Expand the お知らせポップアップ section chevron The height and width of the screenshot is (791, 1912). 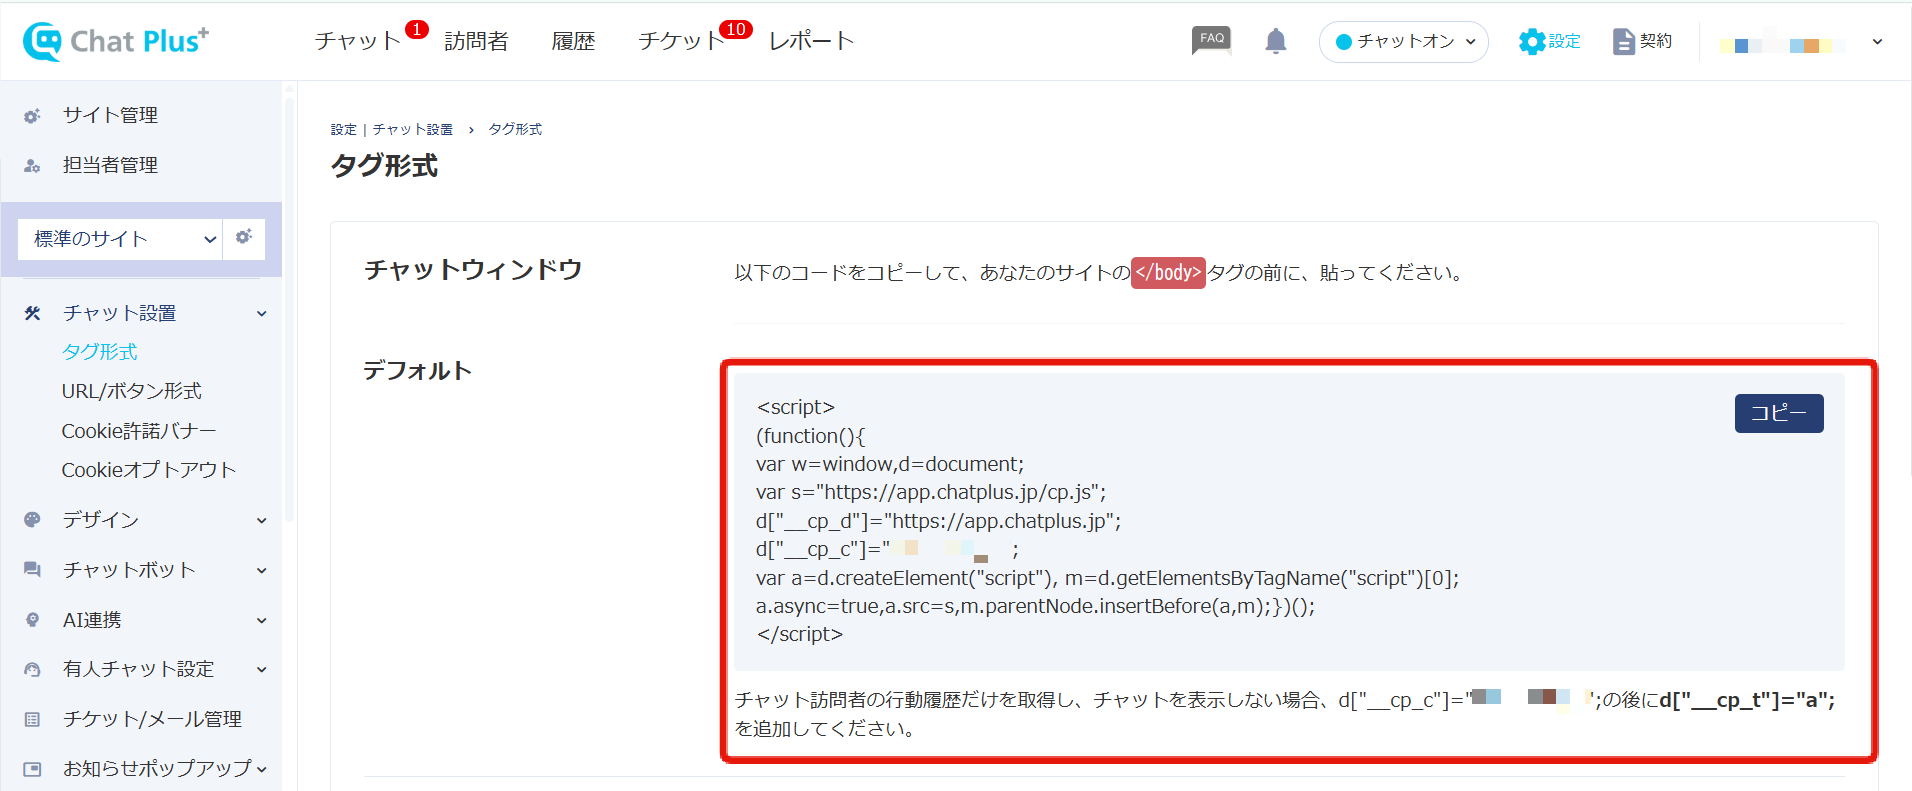click(262, 769)
